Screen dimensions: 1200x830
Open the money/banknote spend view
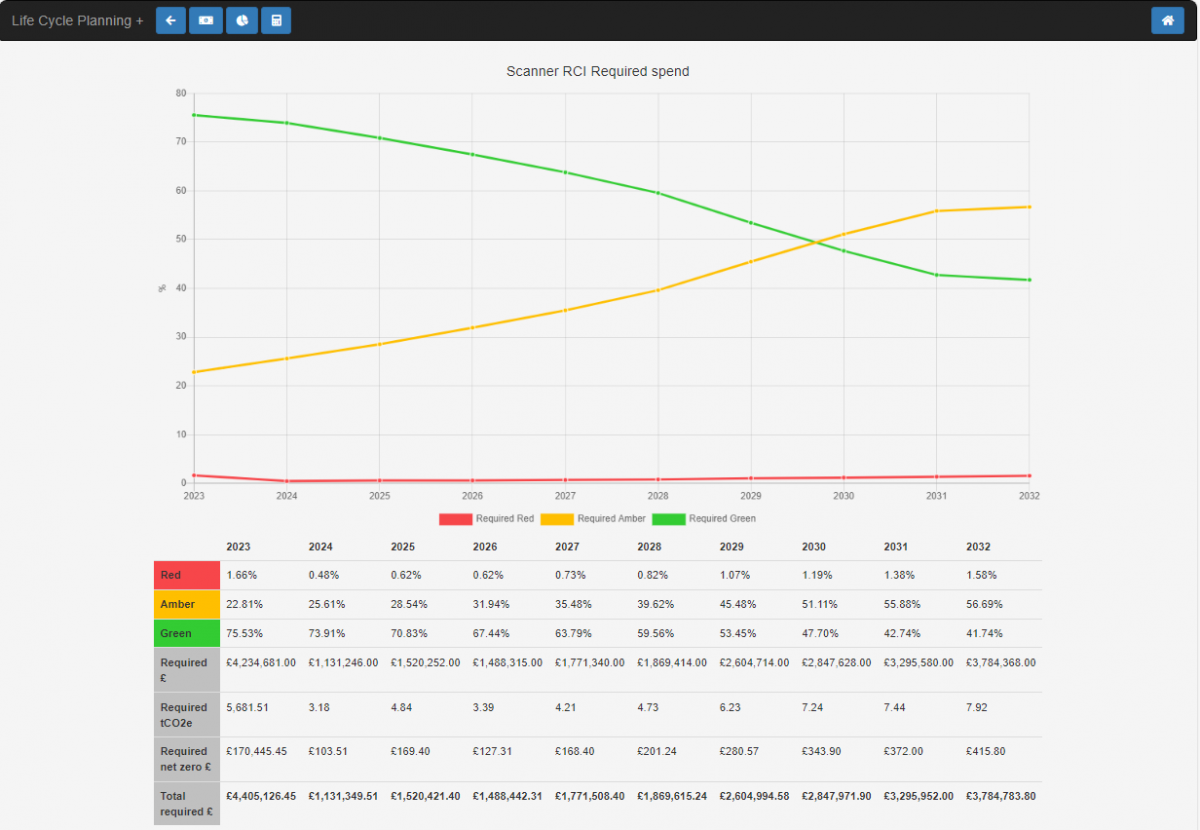(206, 20)
